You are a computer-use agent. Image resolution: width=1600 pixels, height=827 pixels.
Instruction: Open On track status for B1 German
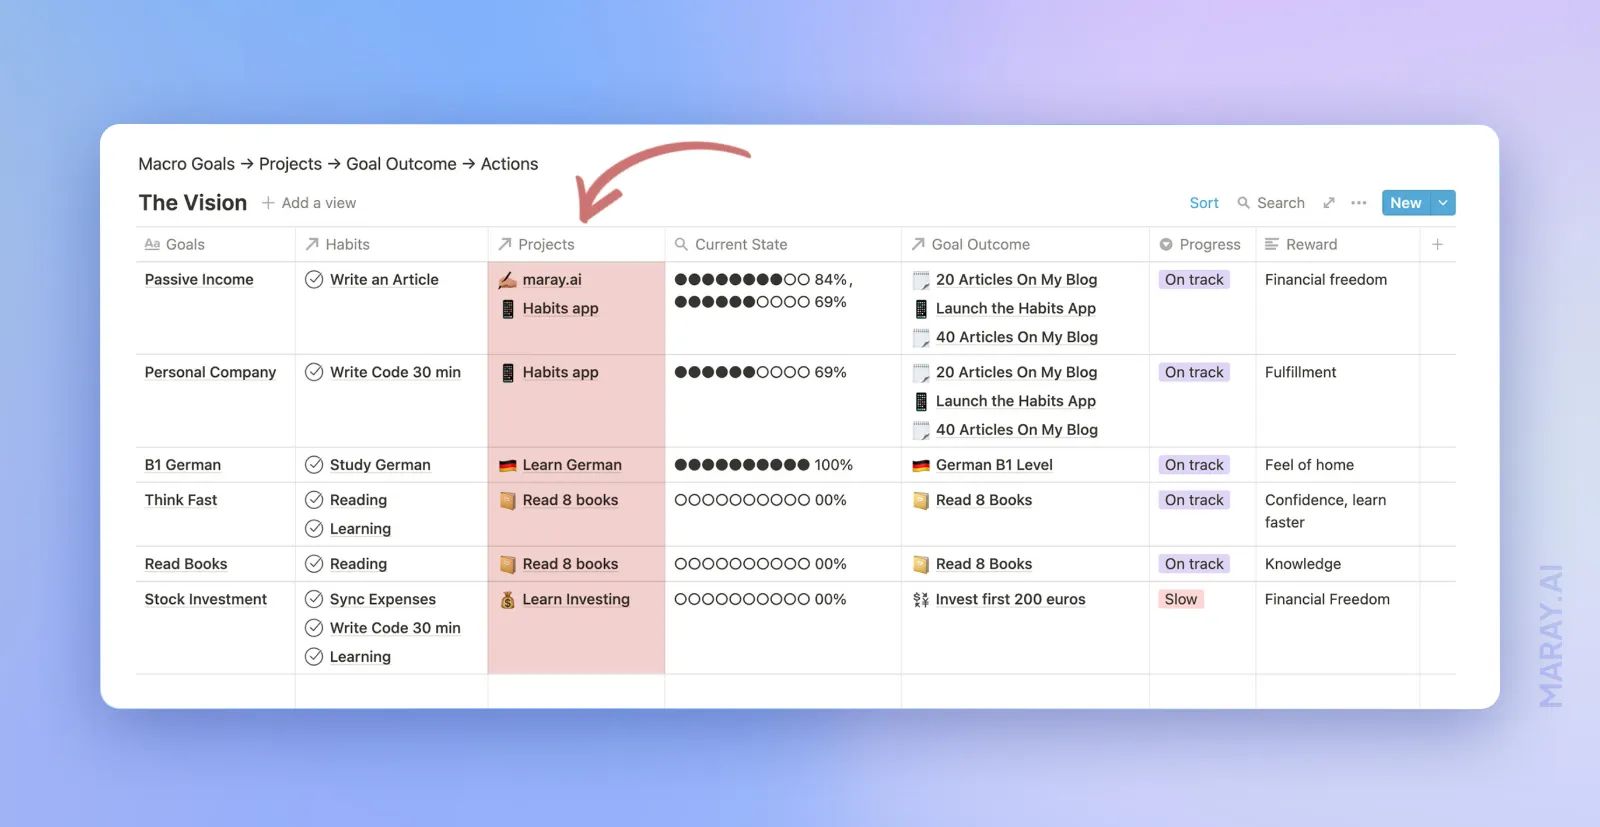(x=1194, y=465)
